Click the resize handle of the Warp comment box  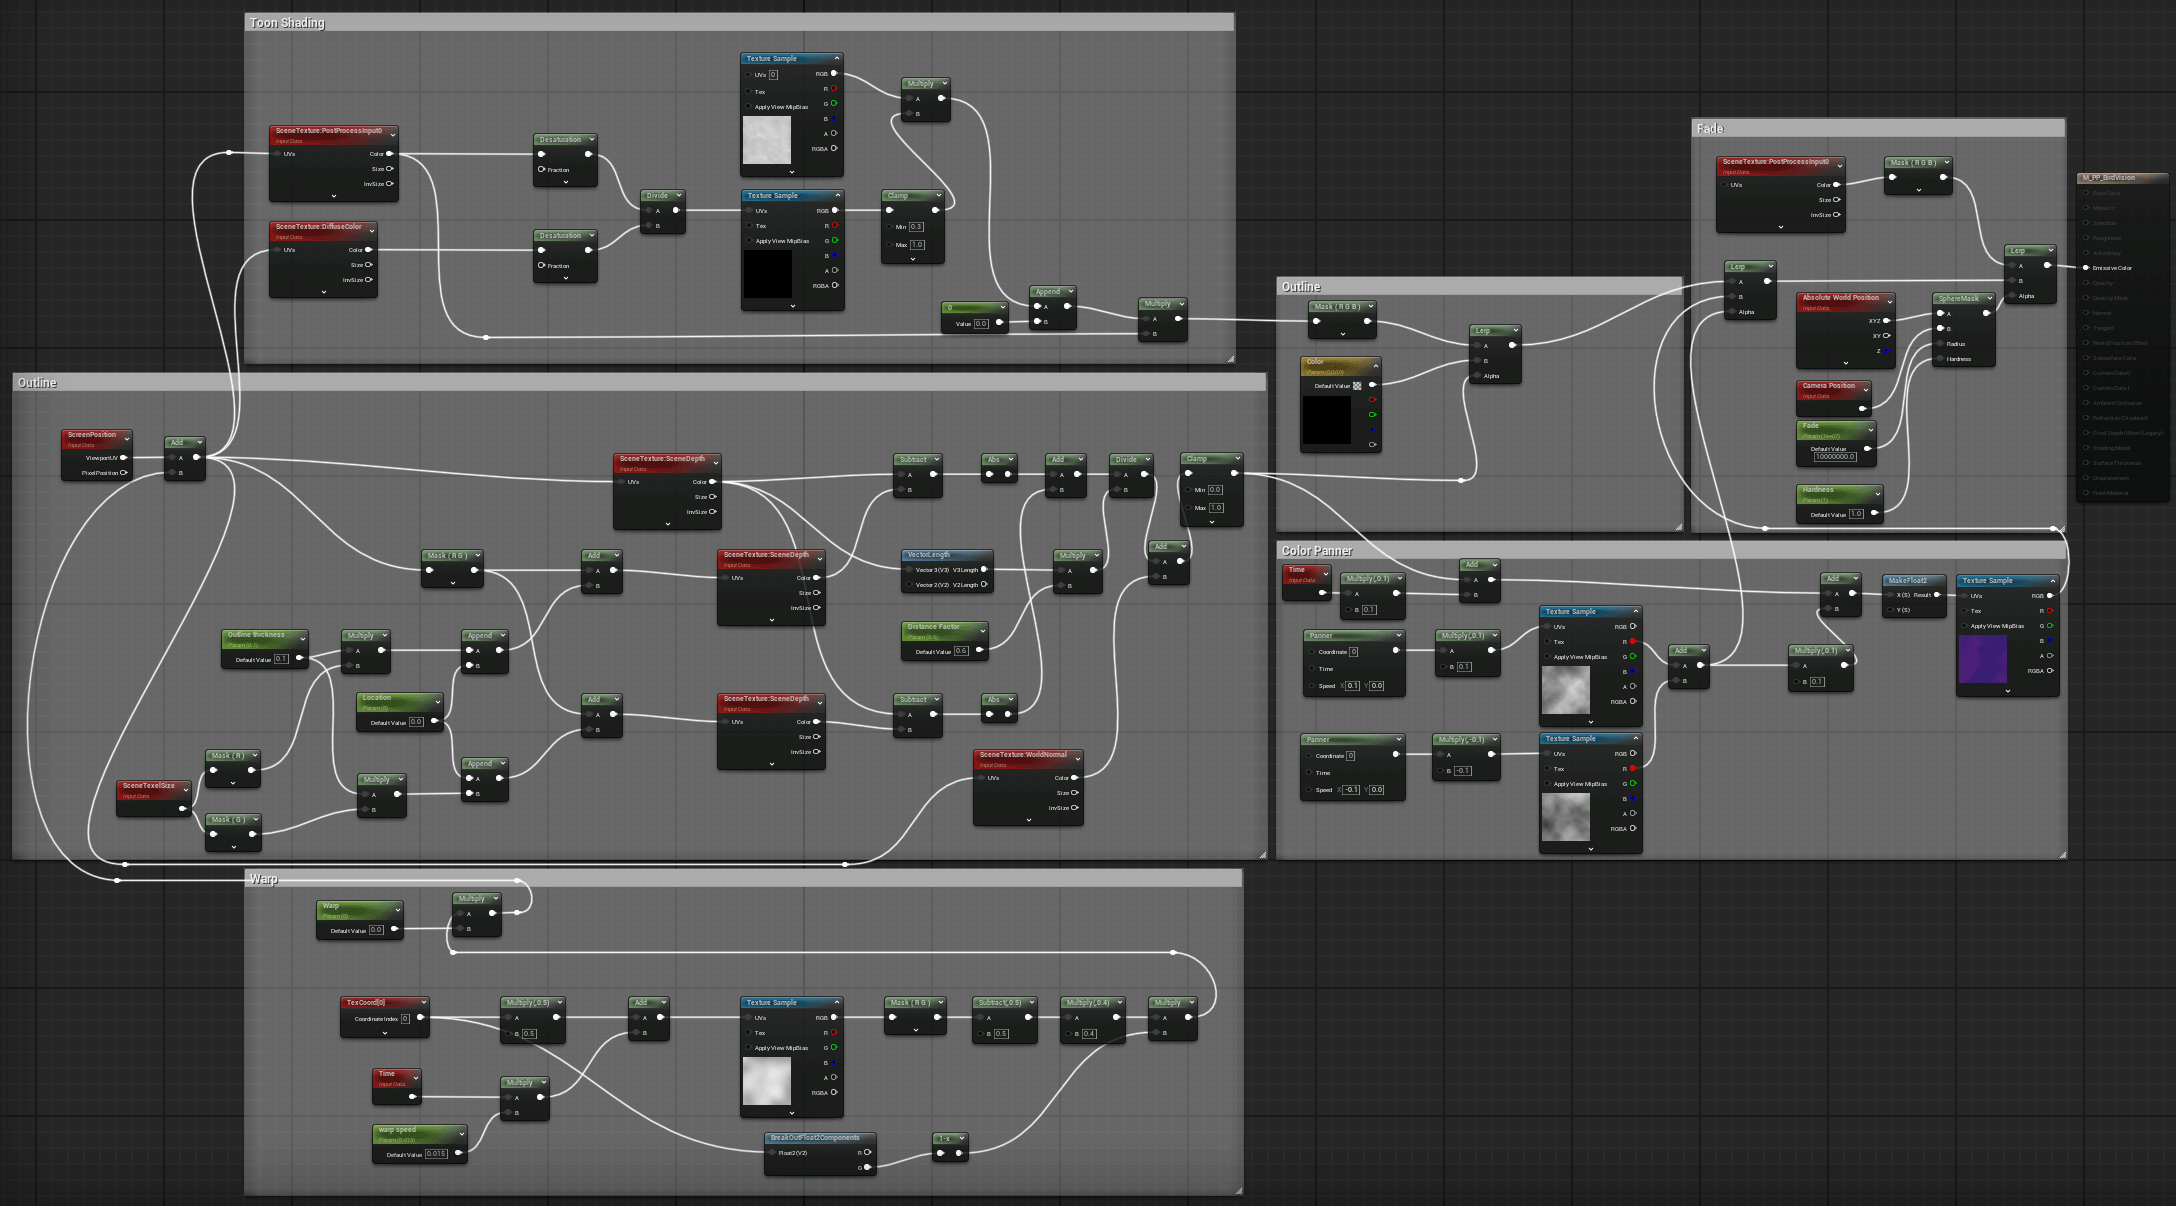pos(1238,1190)
